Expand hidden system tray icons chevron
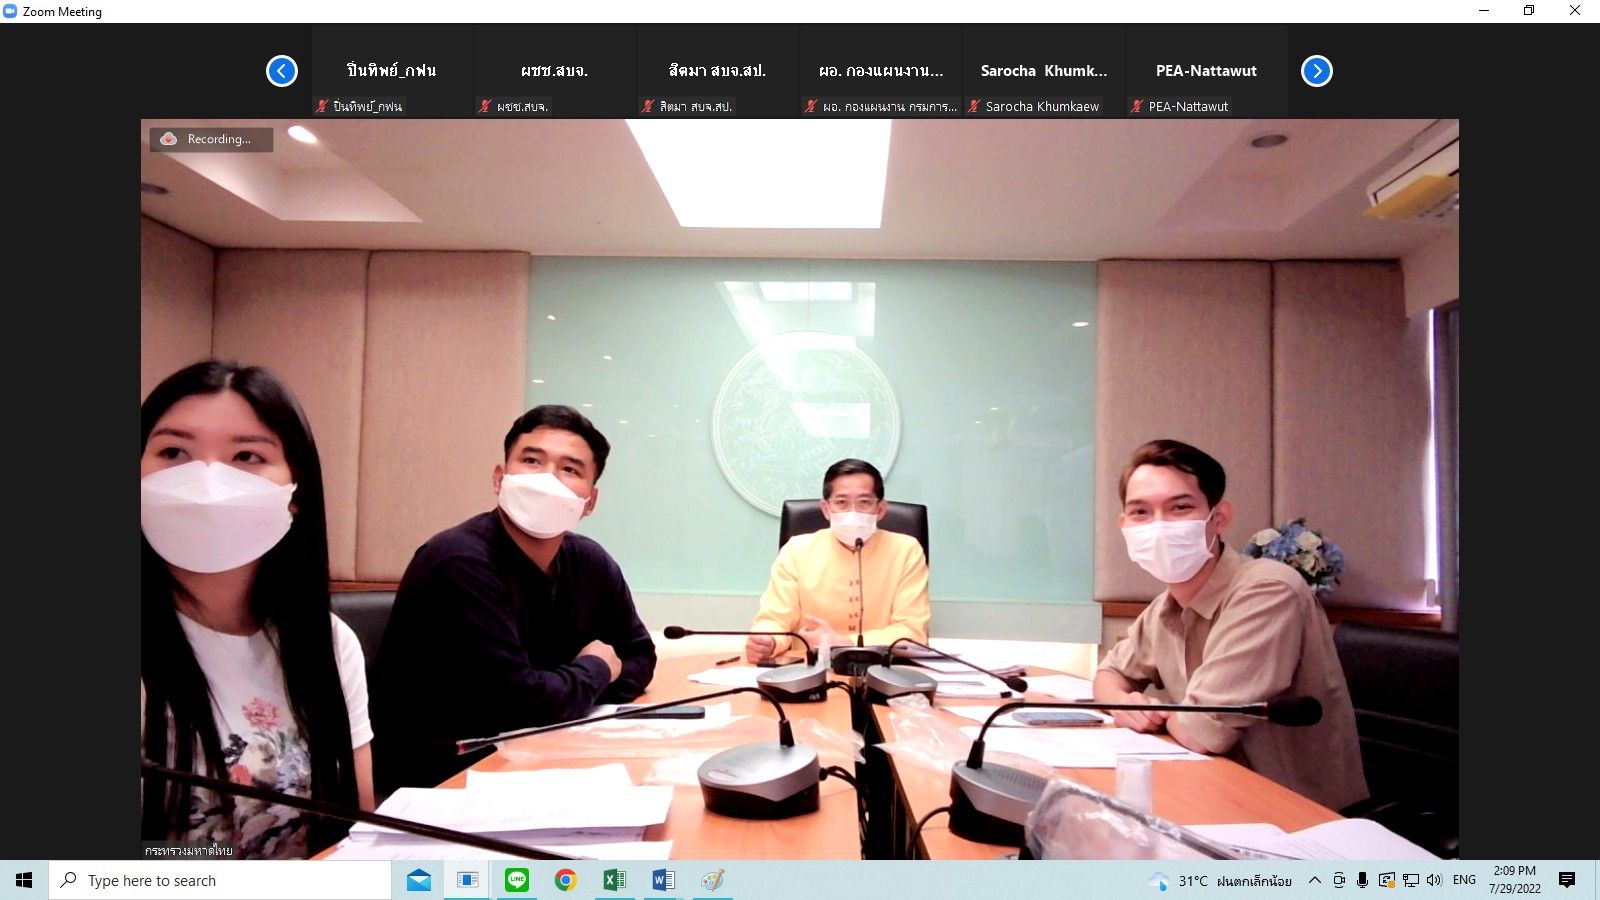Viewport: 1600px width, 900px height. 1315,880
